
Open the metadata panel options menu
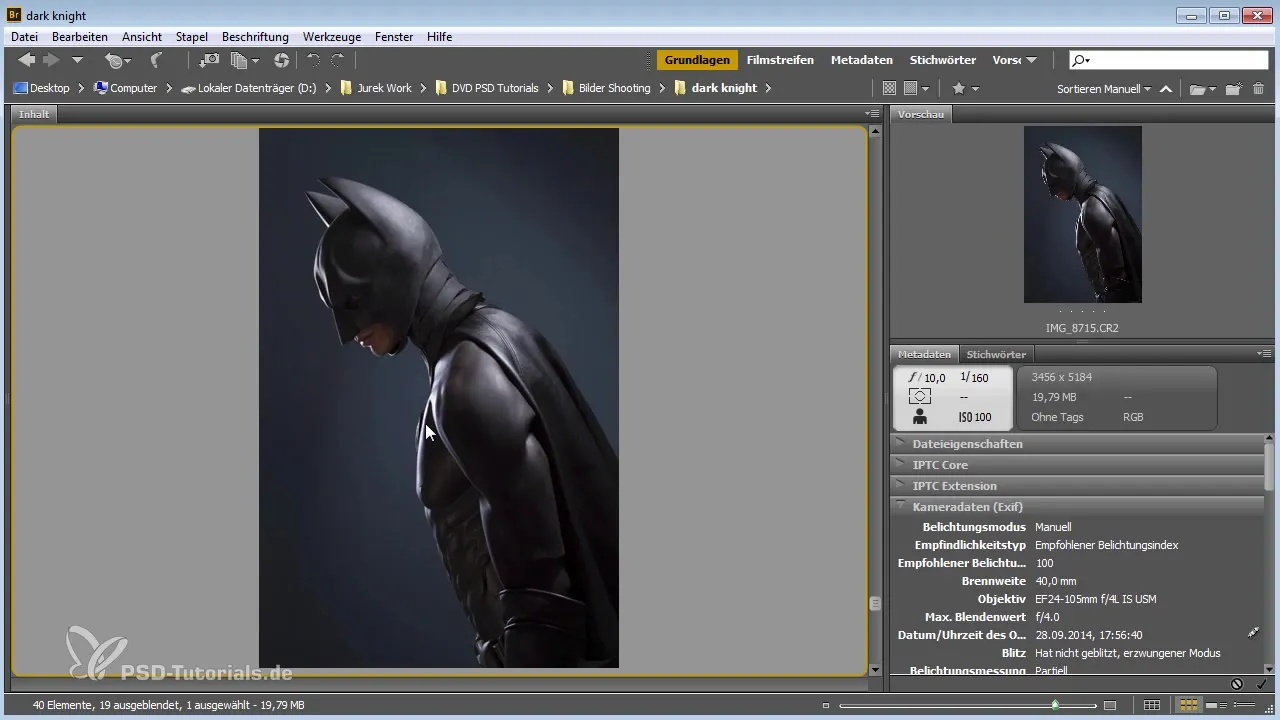tap(1264, 354)
